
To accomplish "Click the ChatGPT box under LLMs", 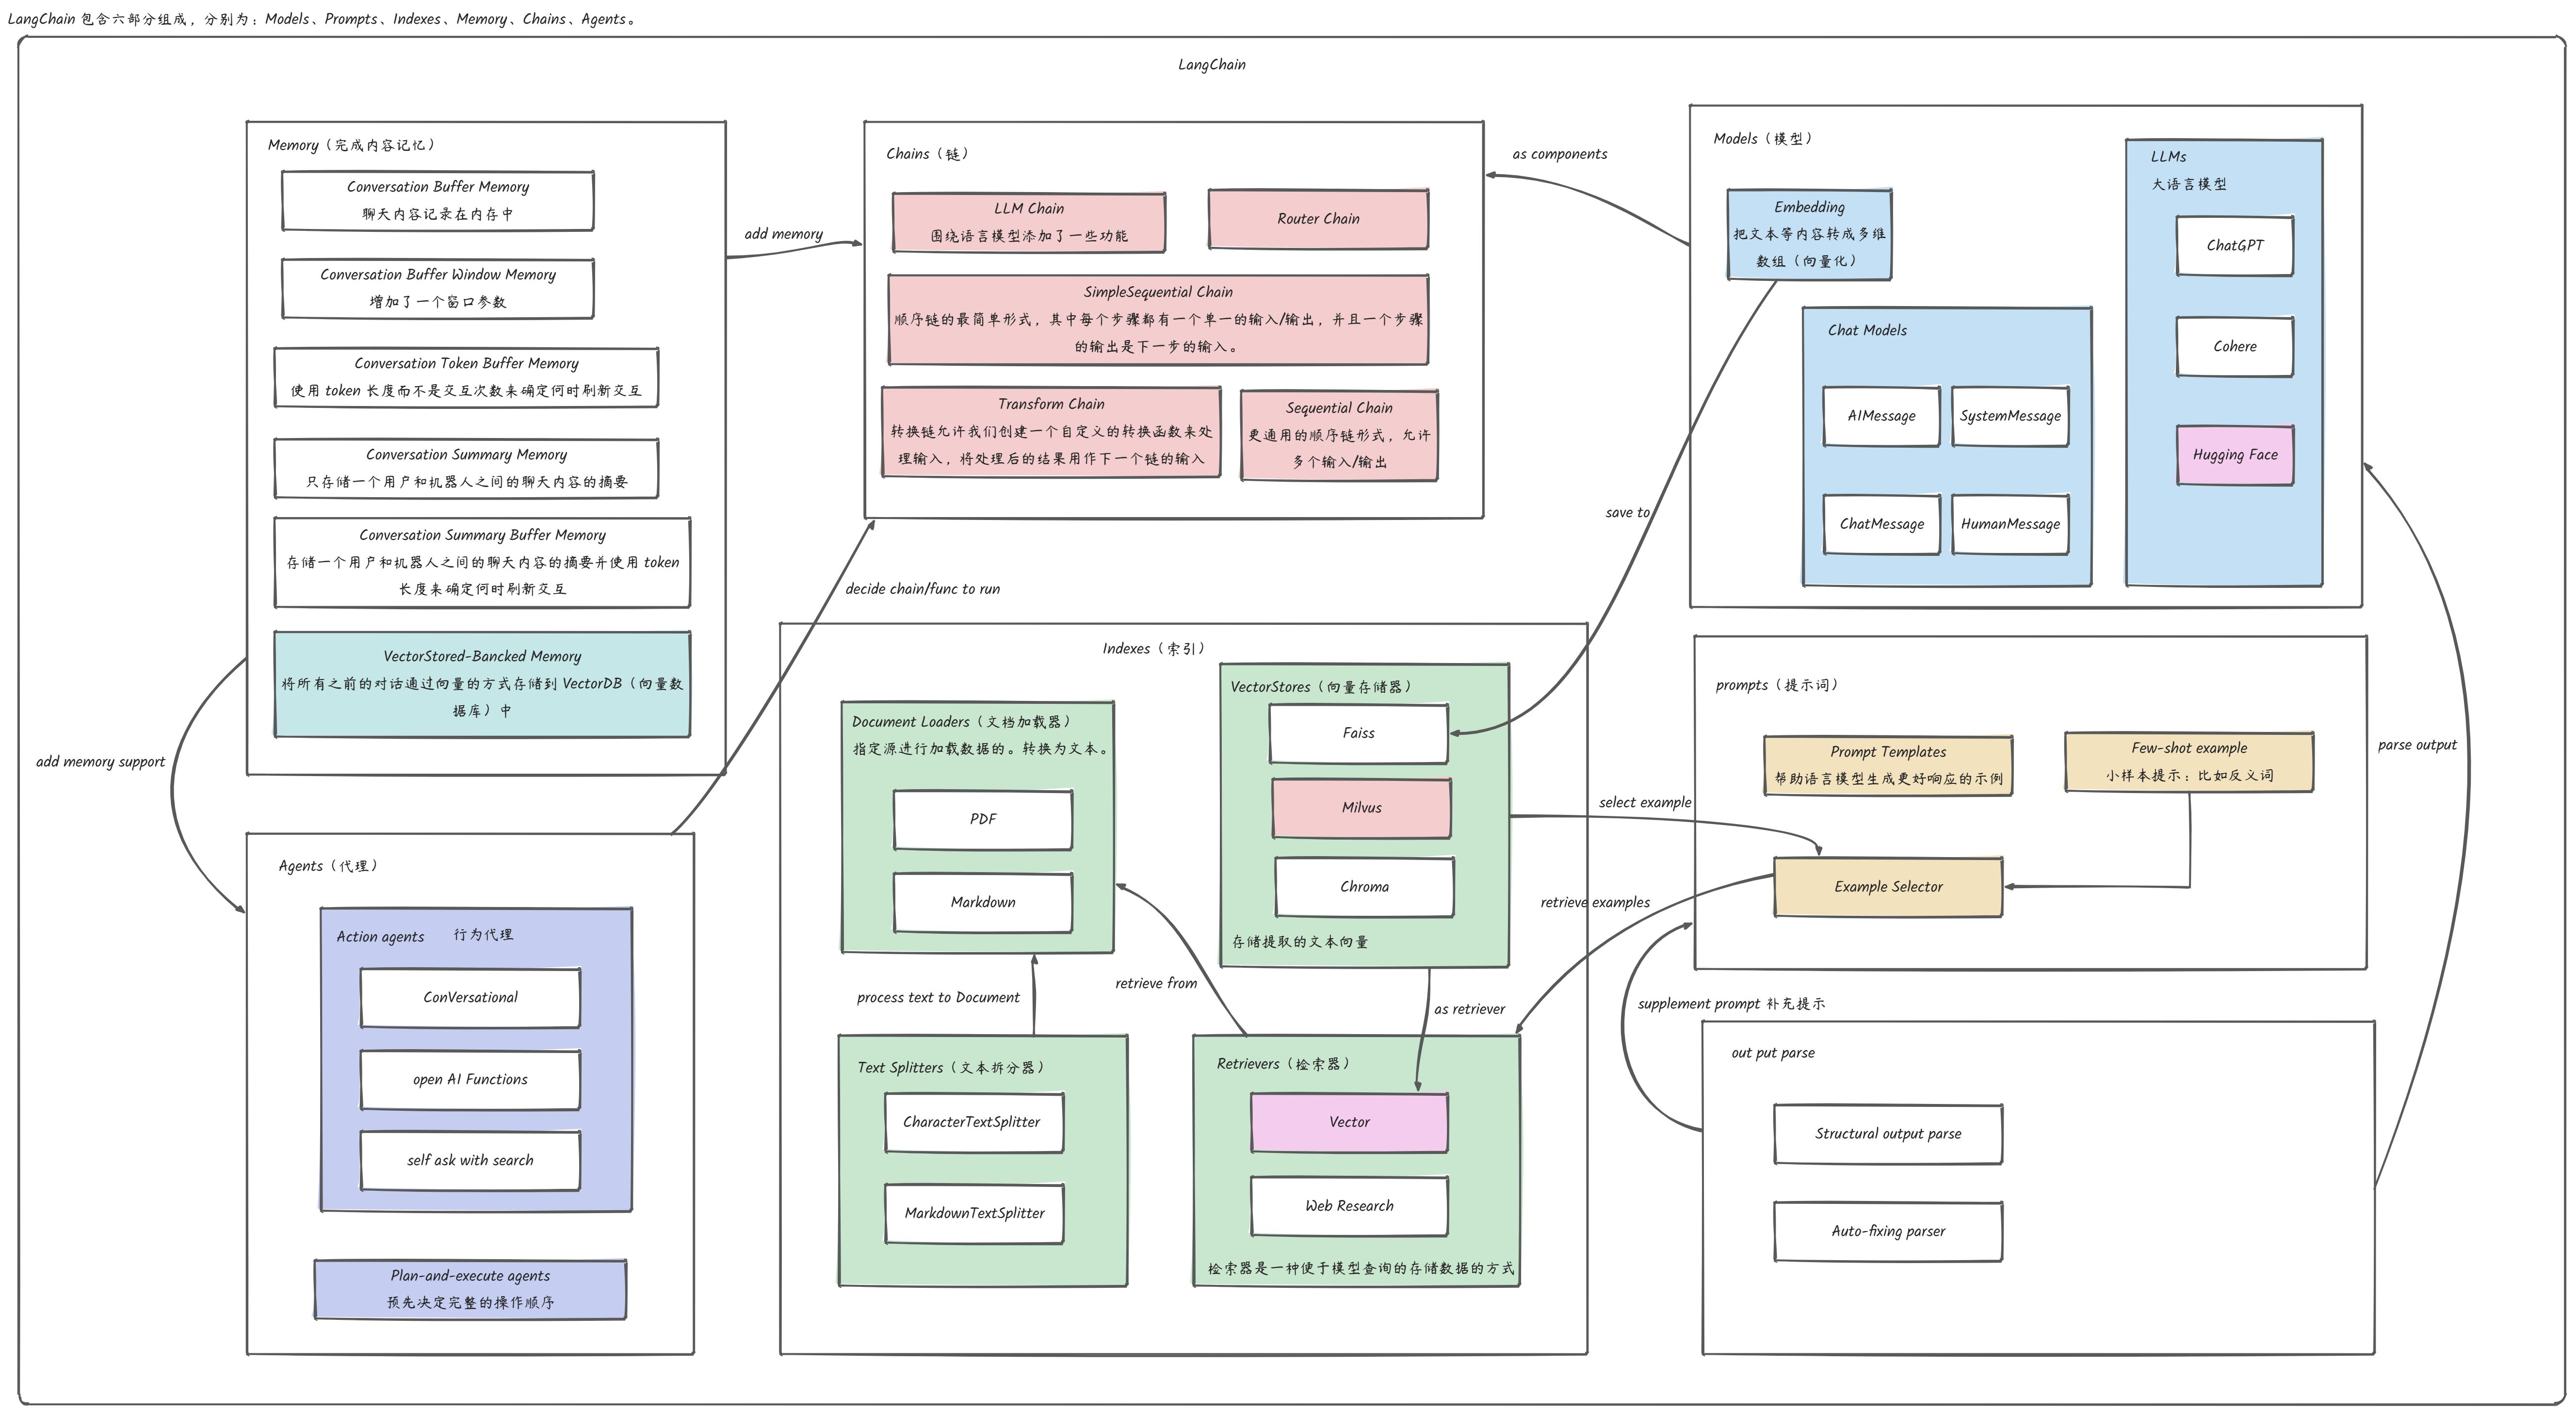I will coord(2234,246).
